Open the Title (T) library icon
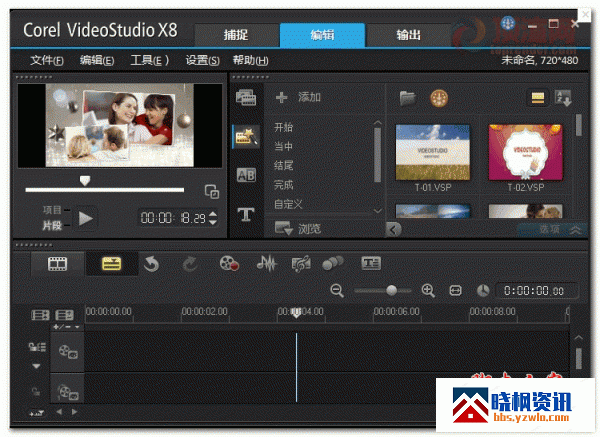 pos(246,214)
